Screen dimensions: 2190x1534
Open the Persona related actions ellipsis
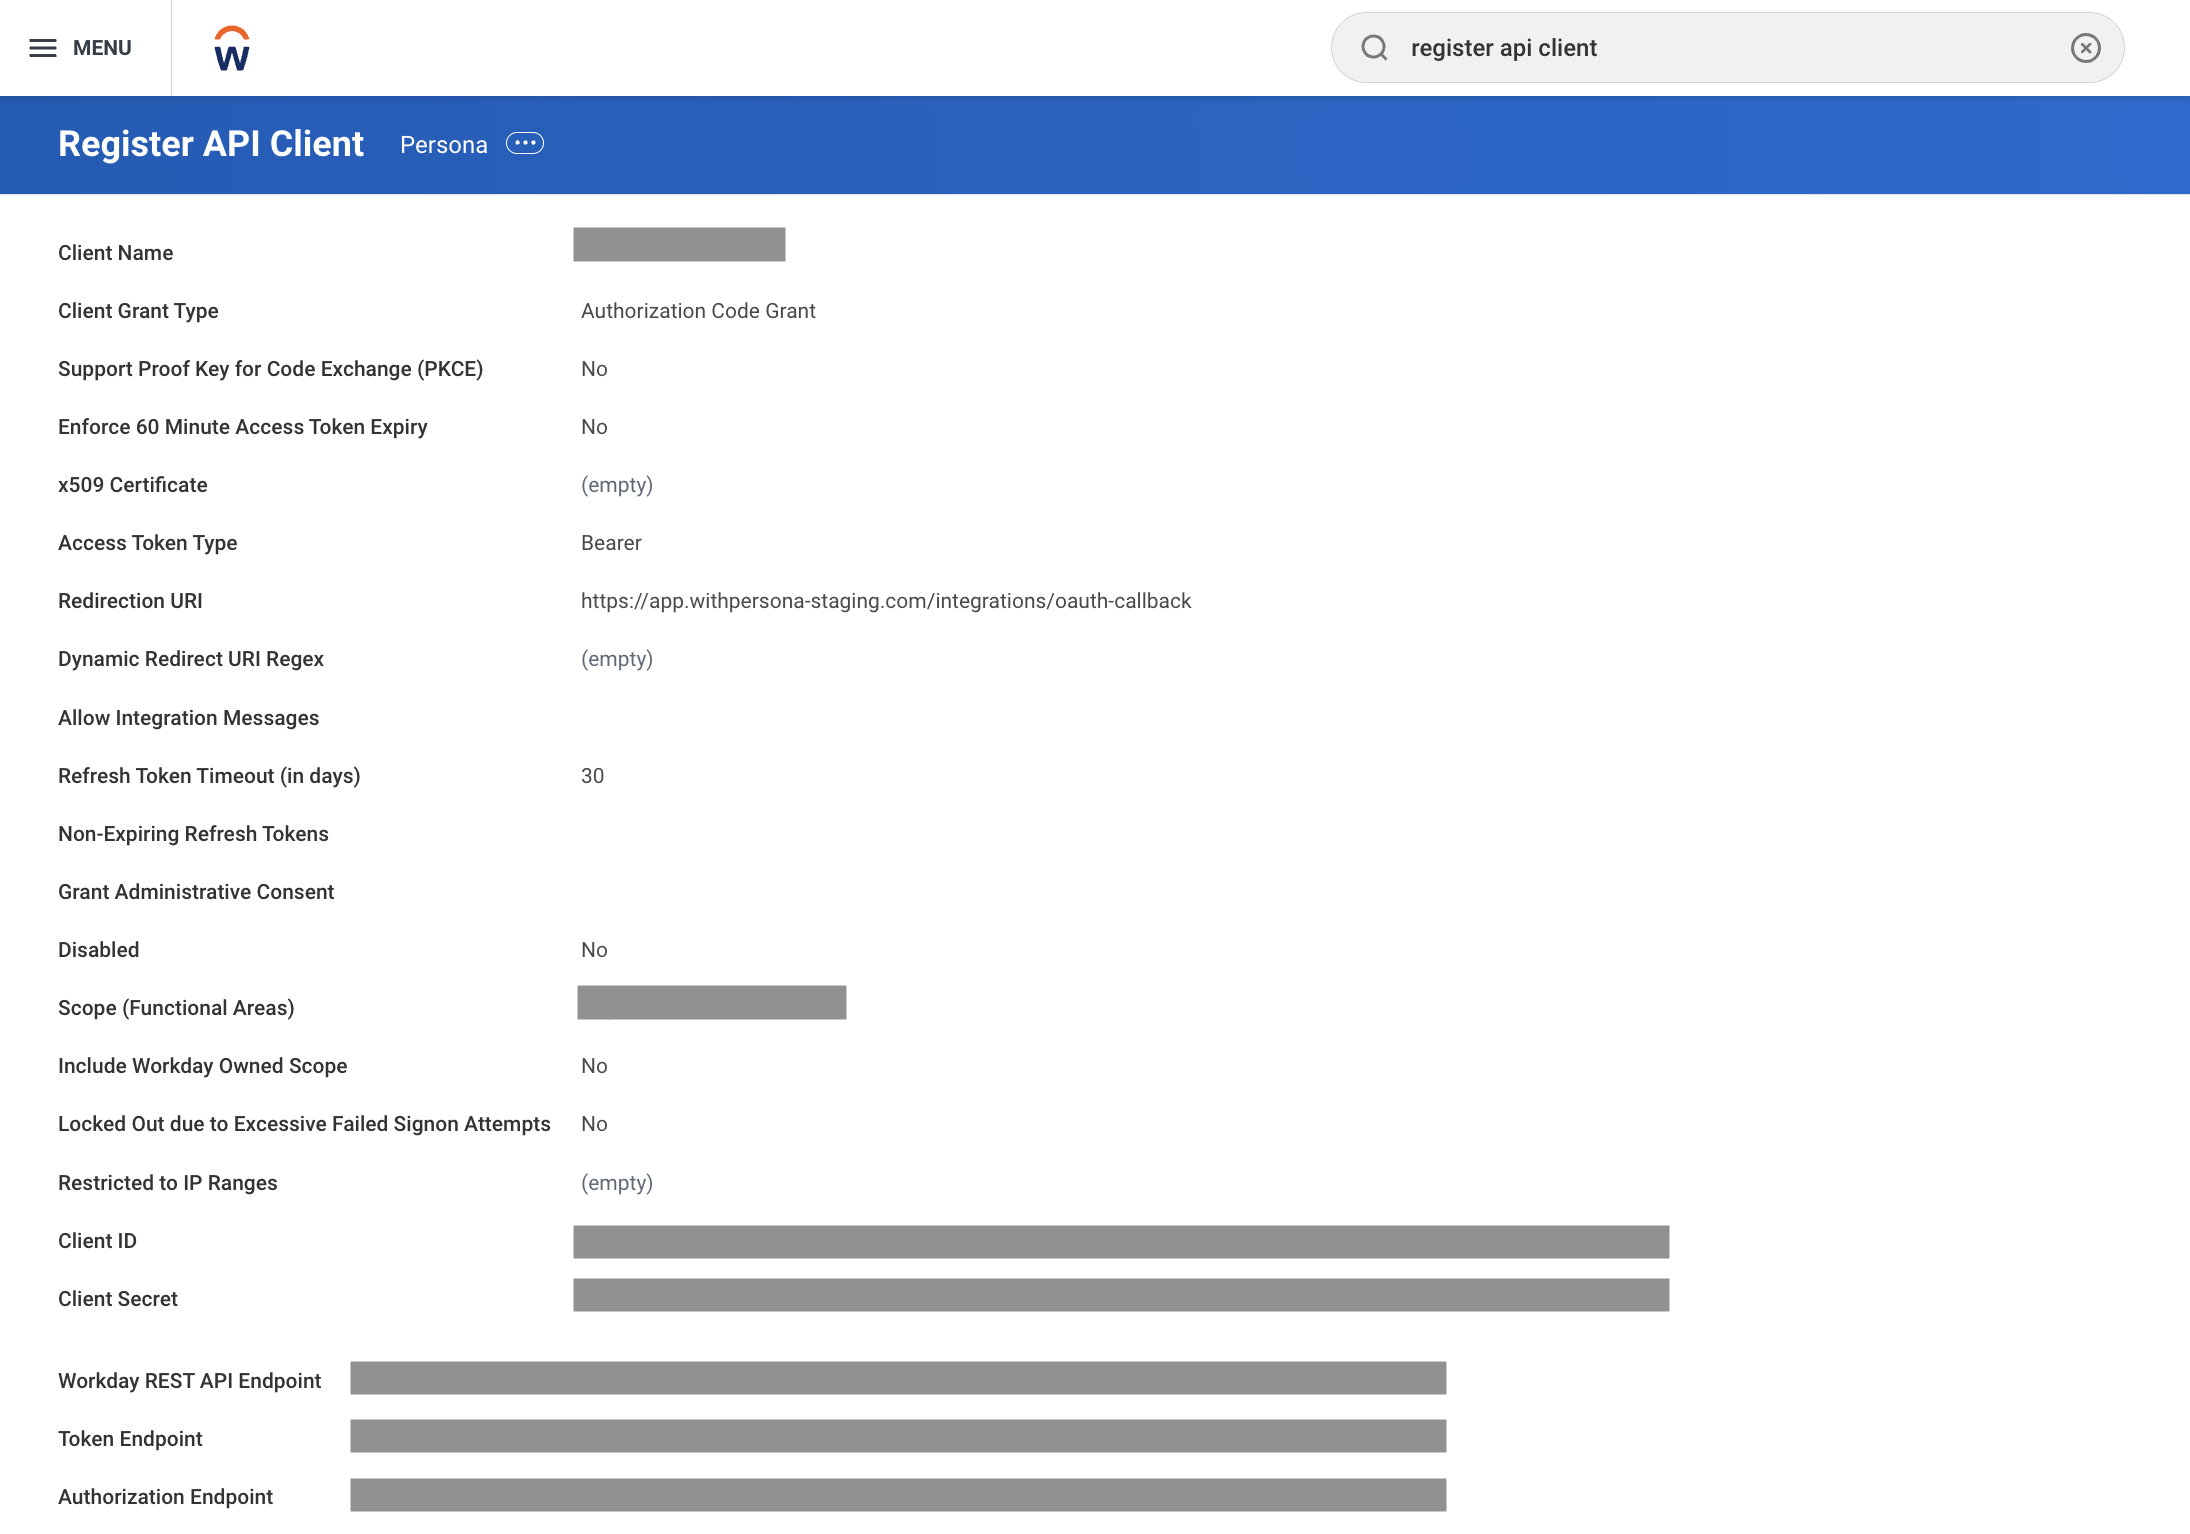(524, 144)
